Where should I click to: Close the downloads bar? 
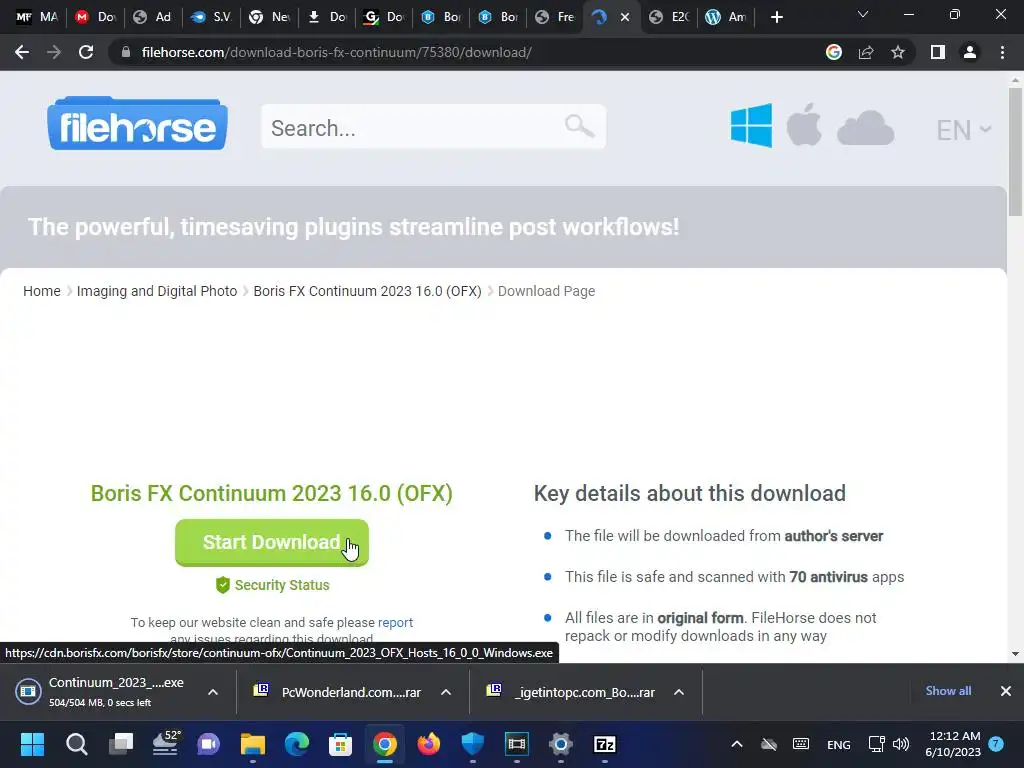pyautogui.click(x=1006, y=691)
